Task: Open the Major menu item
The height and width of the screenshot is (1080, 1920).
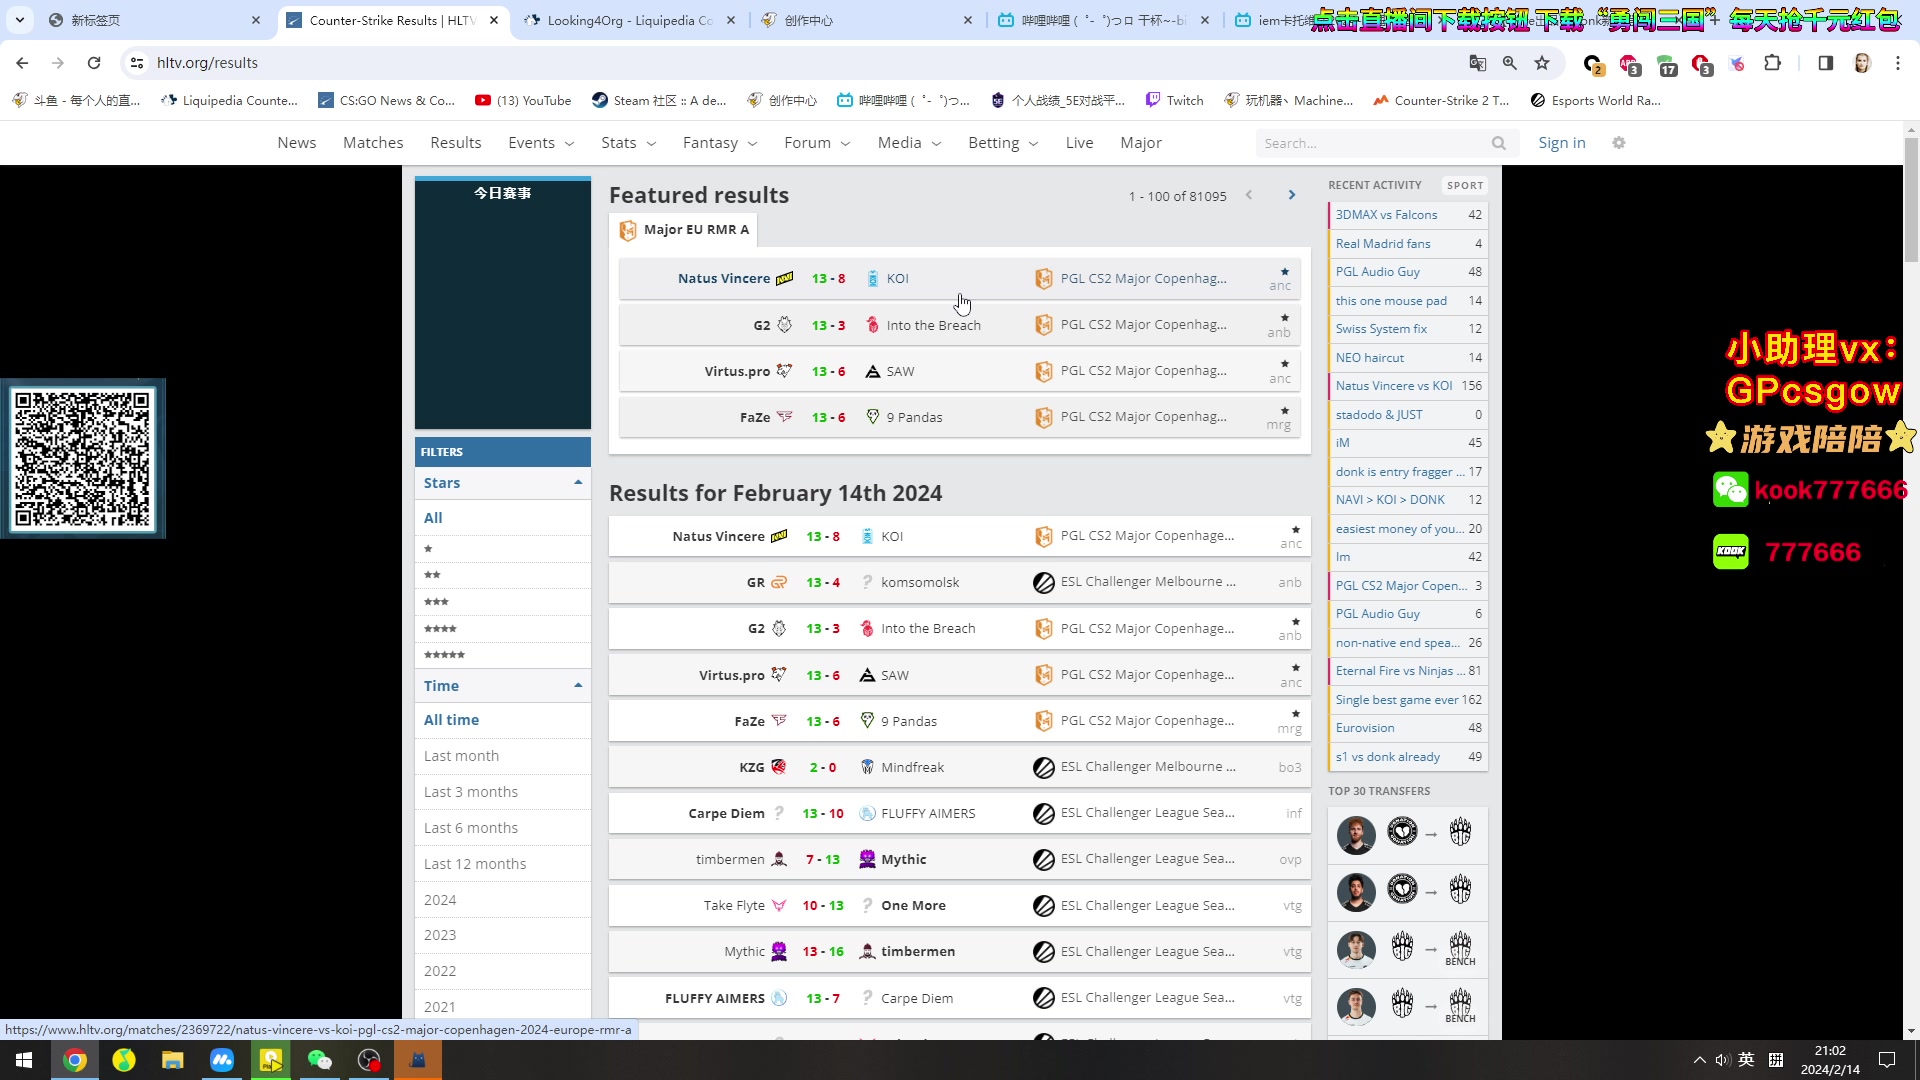Action: [1141, 143]
